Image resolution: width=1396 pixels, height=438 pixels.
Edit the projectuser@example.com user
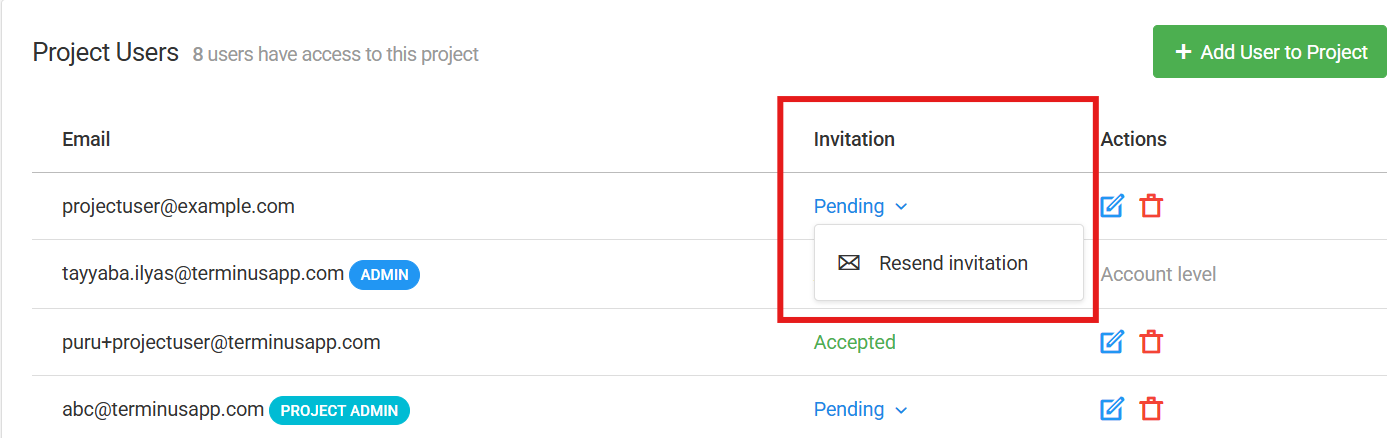tap(1112, 206)
